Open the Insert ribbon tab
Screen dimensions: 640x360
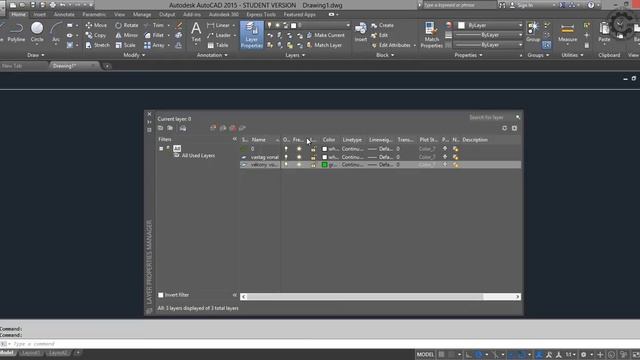point(40,14)
